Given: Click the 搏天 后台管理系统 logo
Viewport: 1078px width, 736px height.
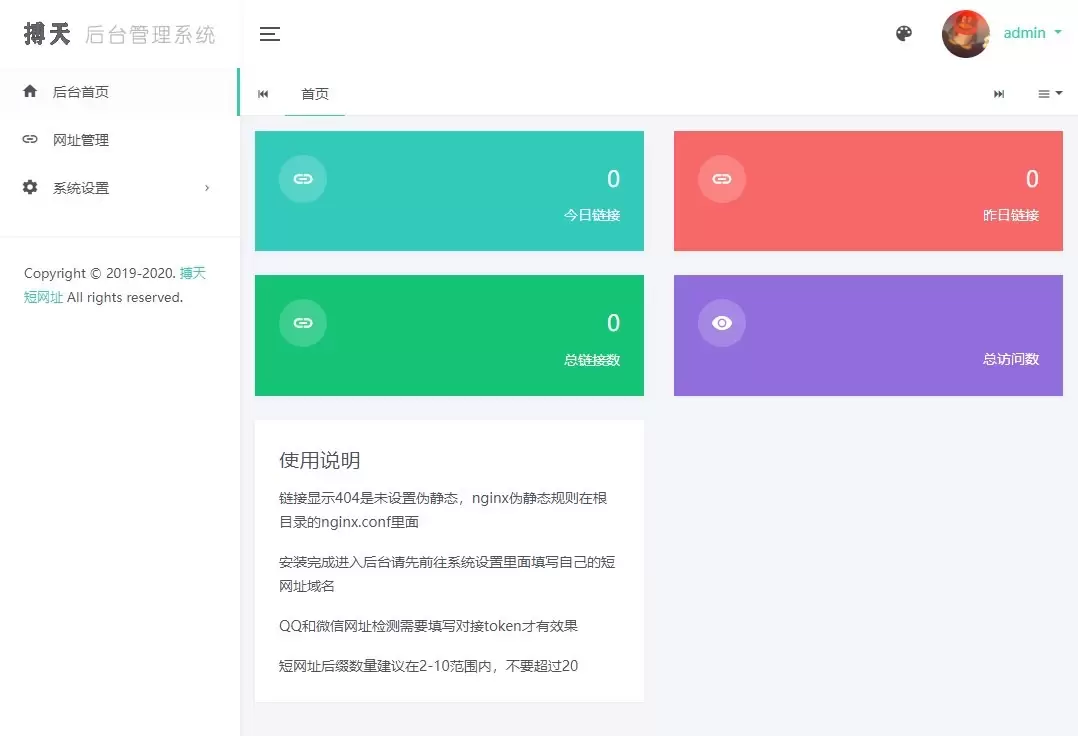Looking at the screenshot, I should tap(119, 34).
